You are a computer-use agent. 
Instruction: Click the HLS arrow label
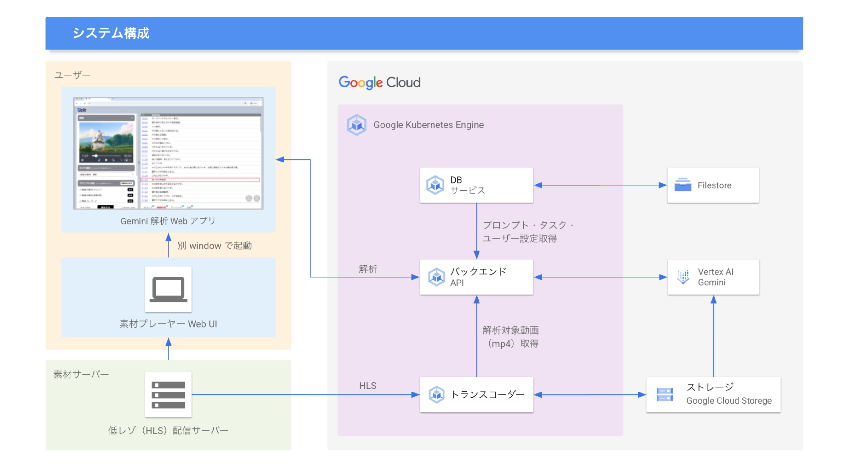tap(368, 386)
